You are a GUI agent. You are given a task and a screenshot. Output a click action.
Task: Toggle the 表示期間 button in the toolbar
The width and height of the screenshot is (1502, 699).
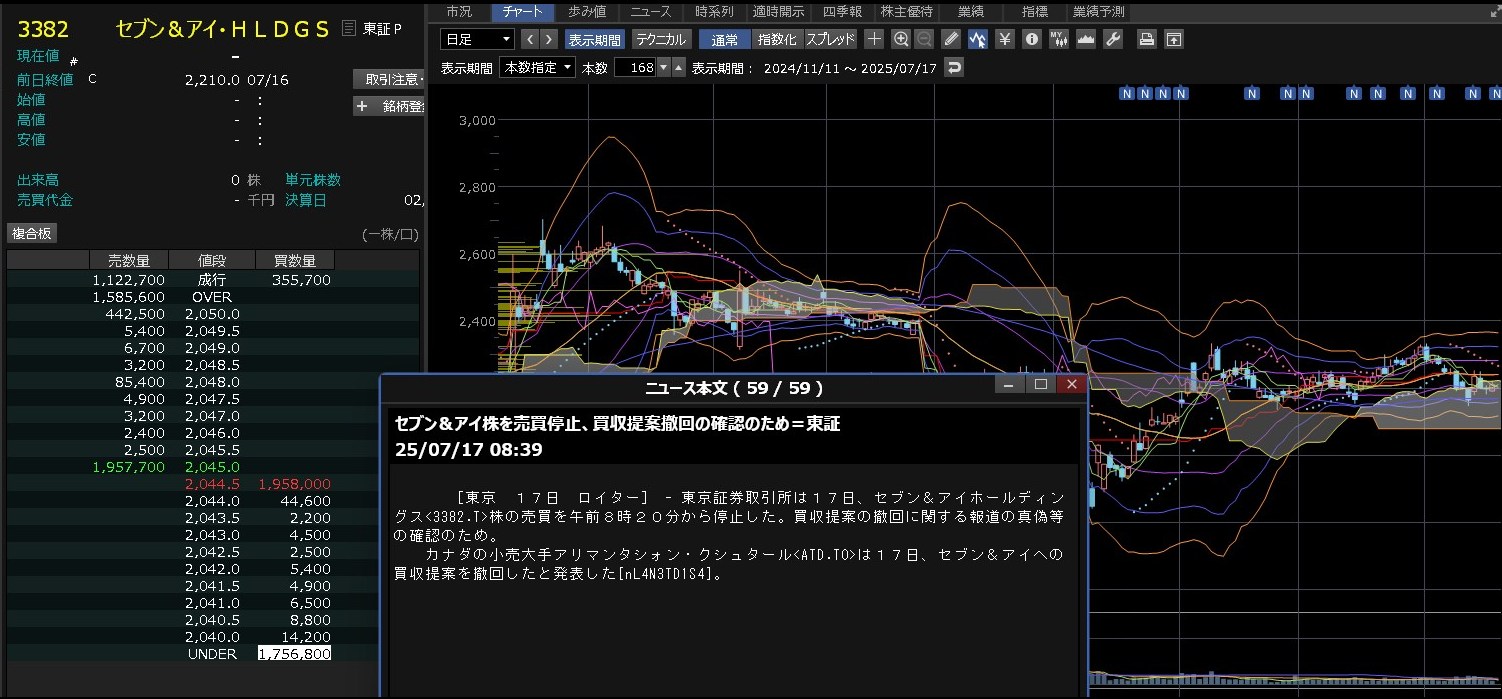coord(594,39)
